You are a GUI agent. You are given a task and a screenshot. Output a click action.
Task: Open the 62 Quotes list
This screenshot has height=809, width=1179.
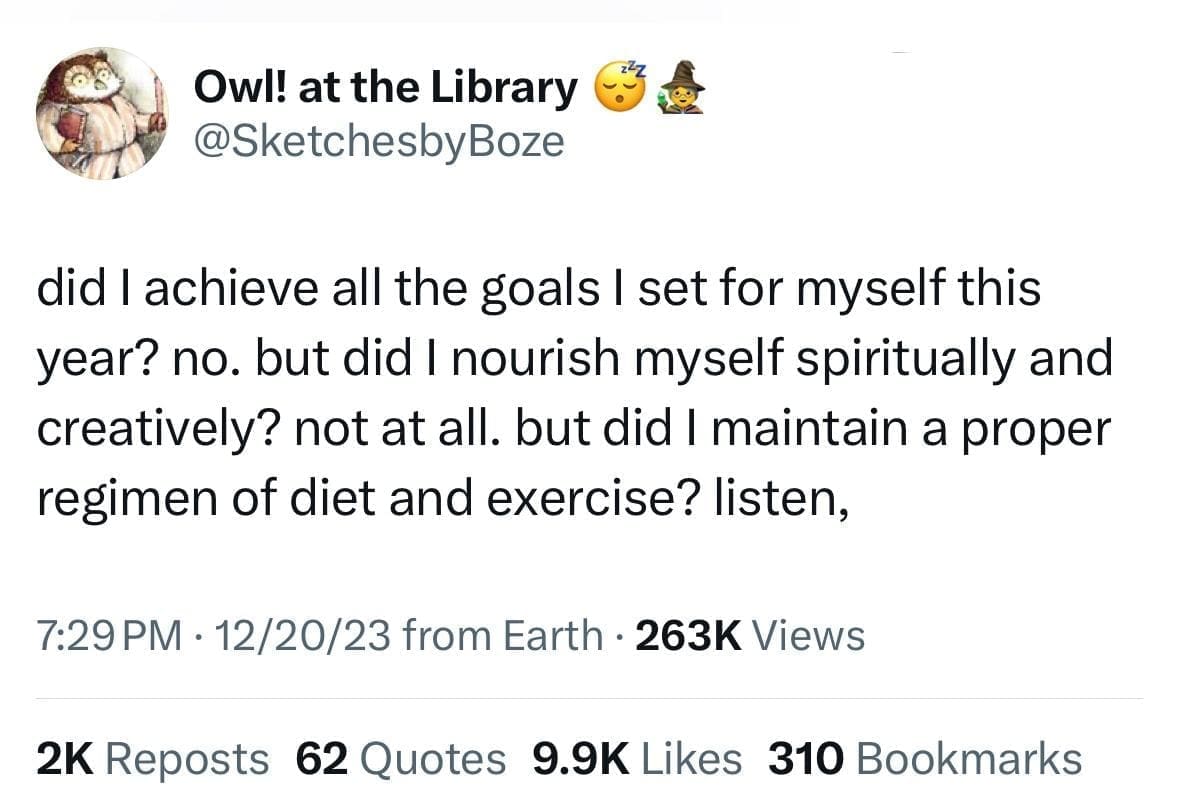click(x=402, y=759)
